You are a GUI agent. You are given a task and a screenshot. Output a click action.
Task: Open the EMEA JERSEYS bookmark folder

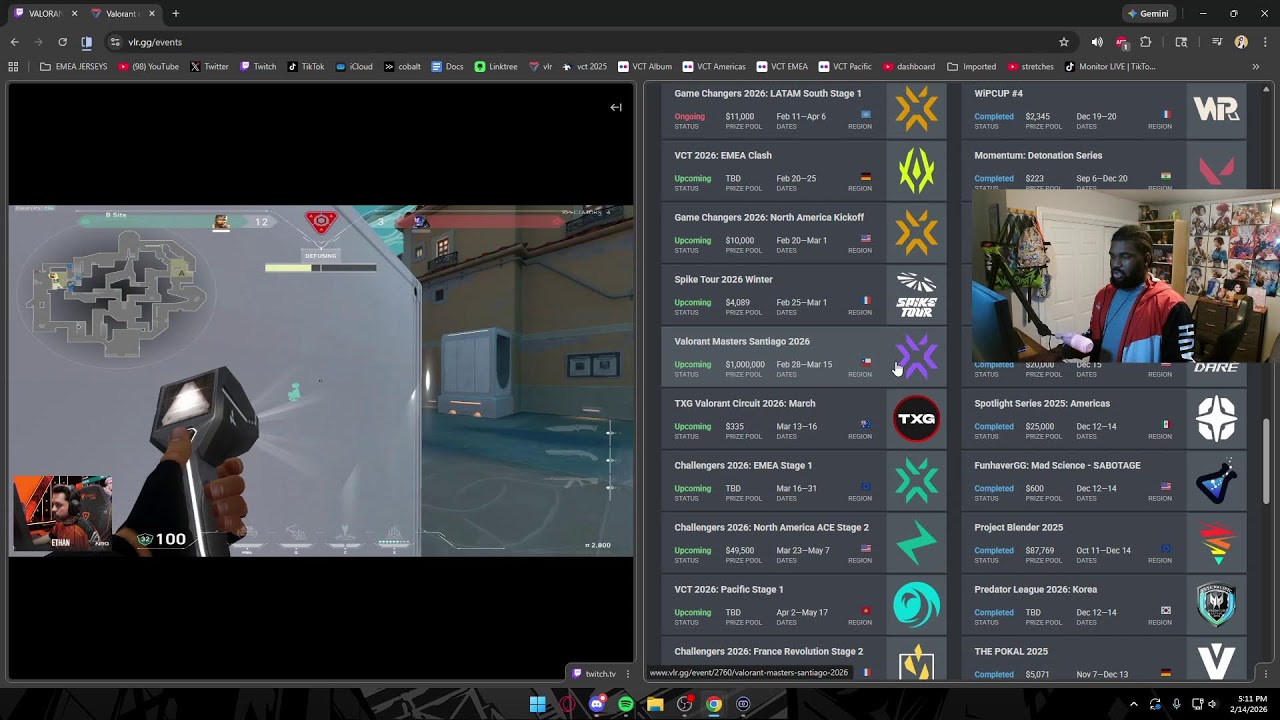click(x=76, y=67)
